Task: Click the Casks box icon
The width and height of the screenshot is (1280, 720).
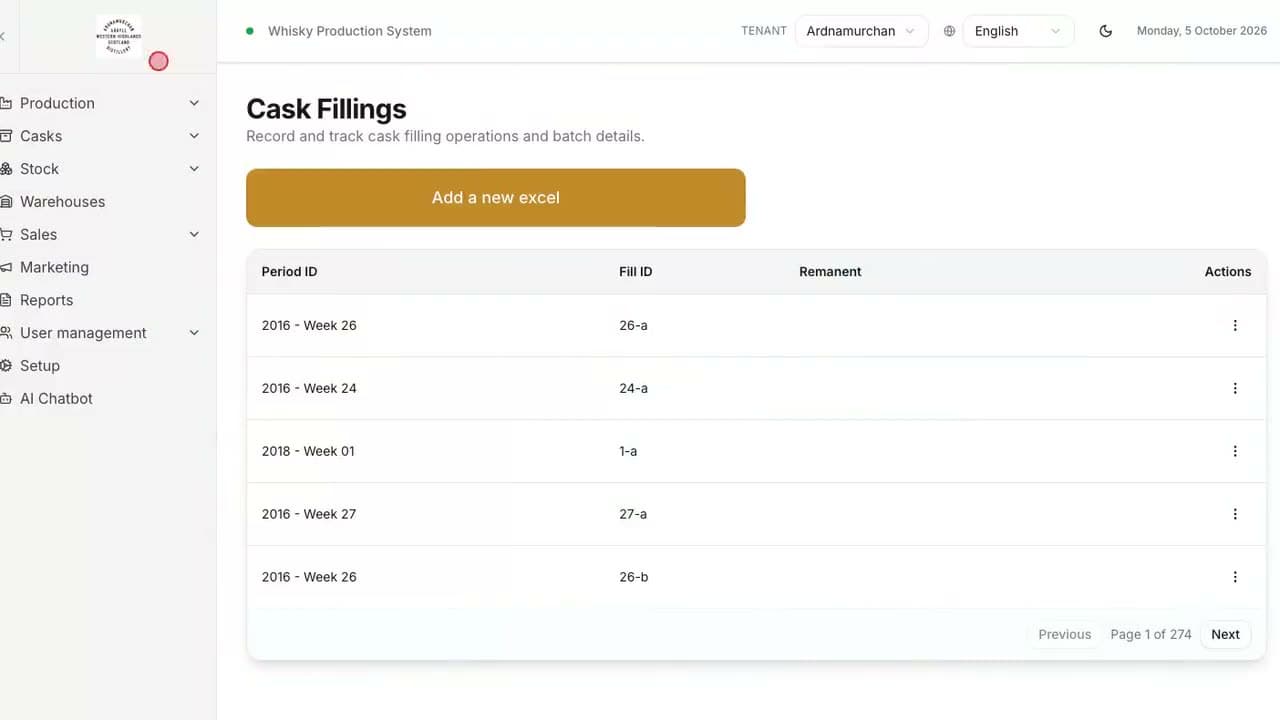Action: click(5, 136)
